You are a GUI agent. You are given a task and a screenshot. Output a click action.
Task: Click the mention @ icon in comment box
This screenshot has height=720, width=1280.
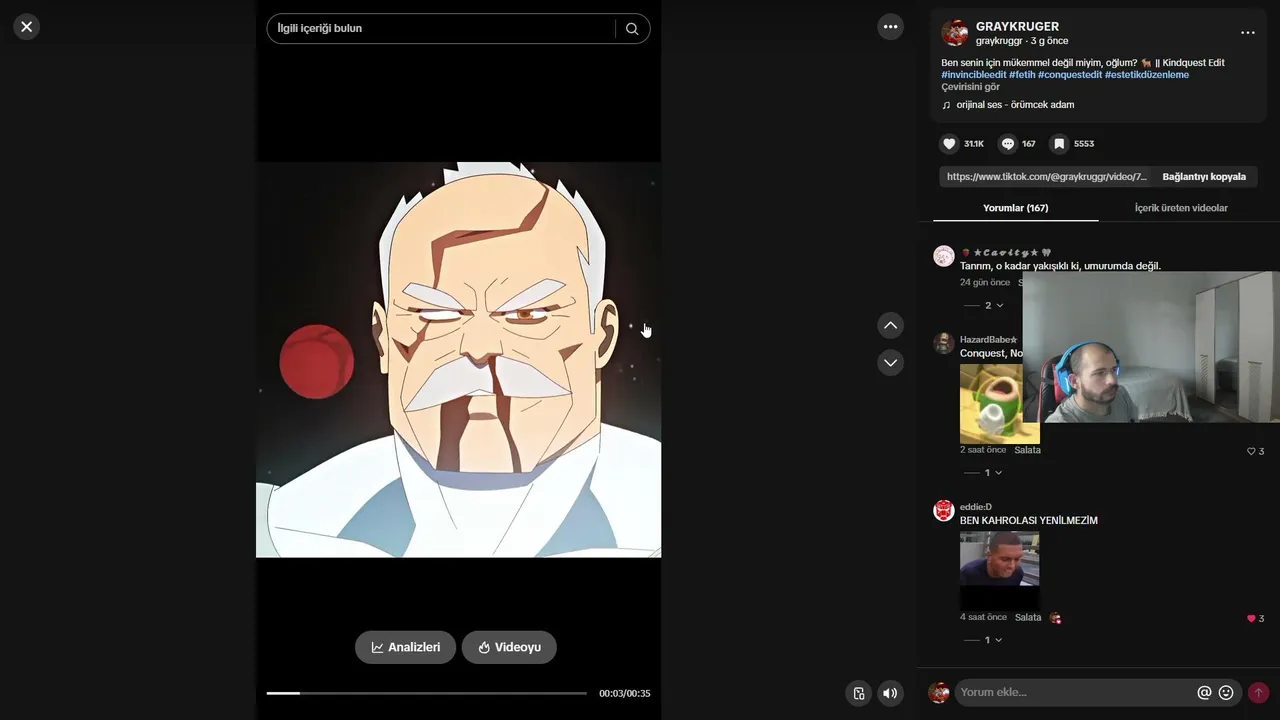[1204, 692]
